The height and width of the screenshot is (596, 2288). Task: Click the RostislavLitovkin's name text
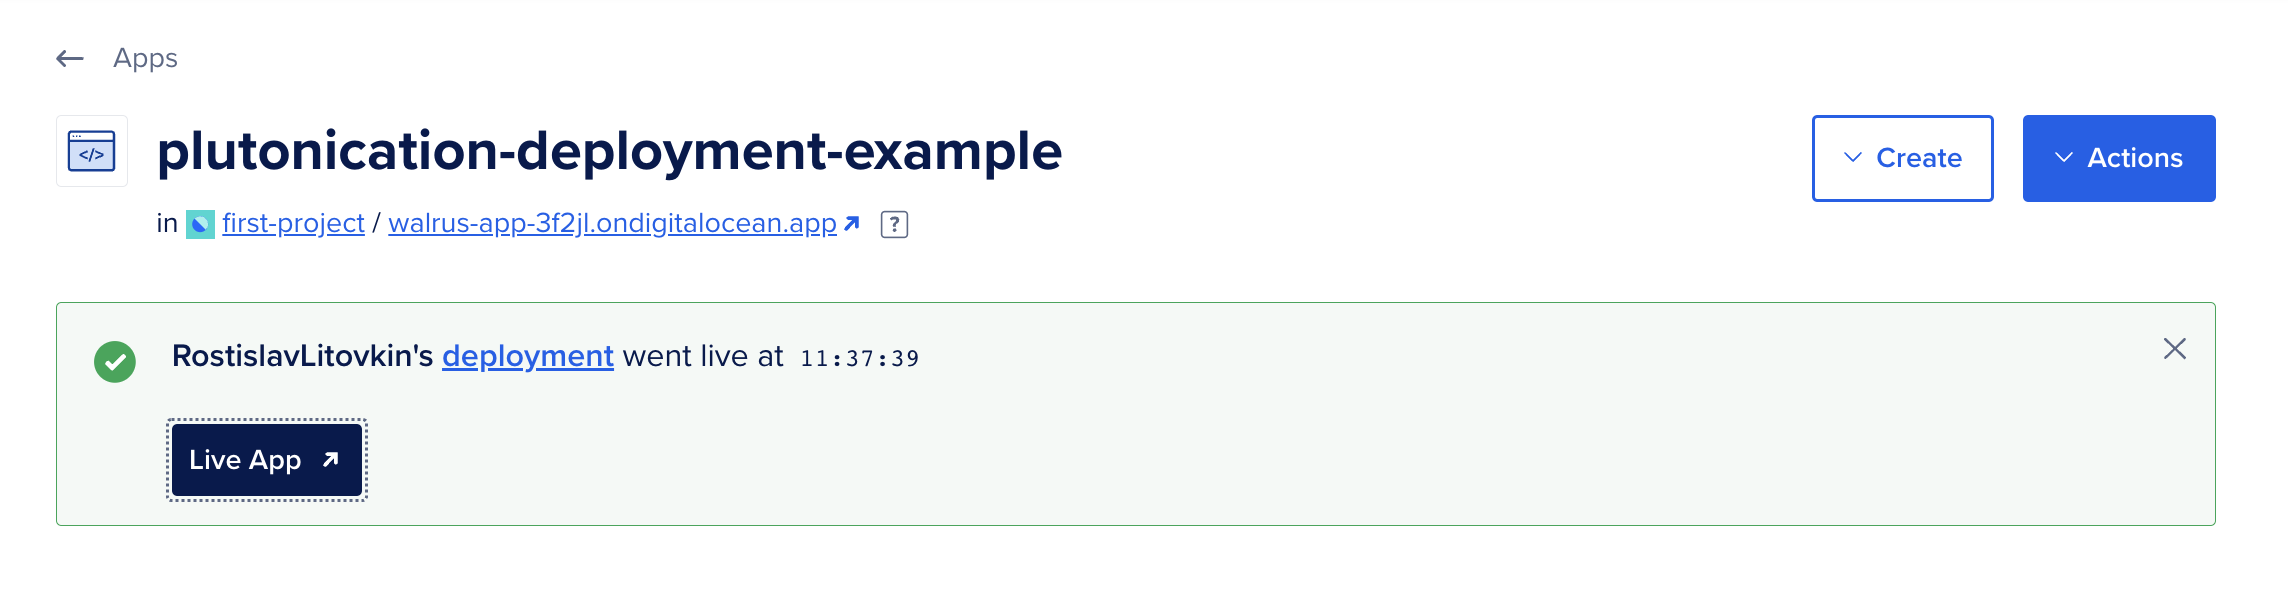click(x=302, y=356)
